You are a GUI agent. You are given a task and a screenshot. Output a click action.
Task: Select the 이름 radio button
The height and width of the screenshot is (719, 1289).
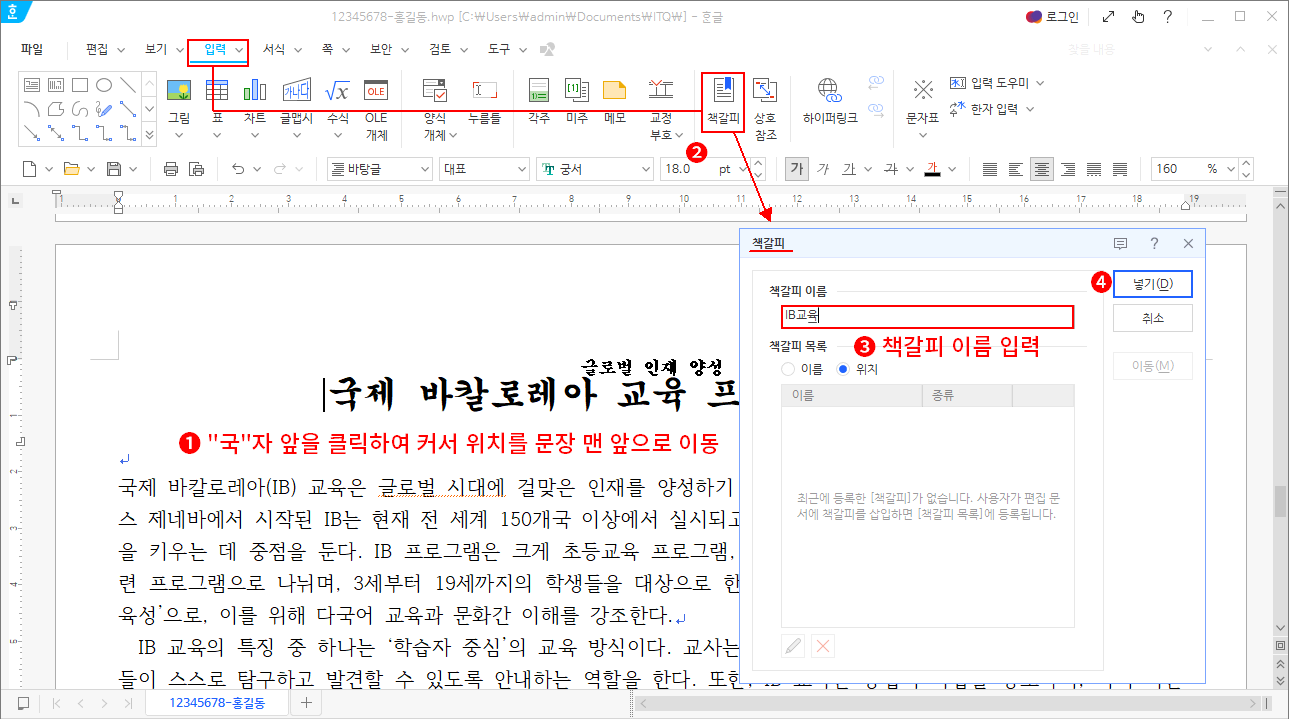(788, 368)
